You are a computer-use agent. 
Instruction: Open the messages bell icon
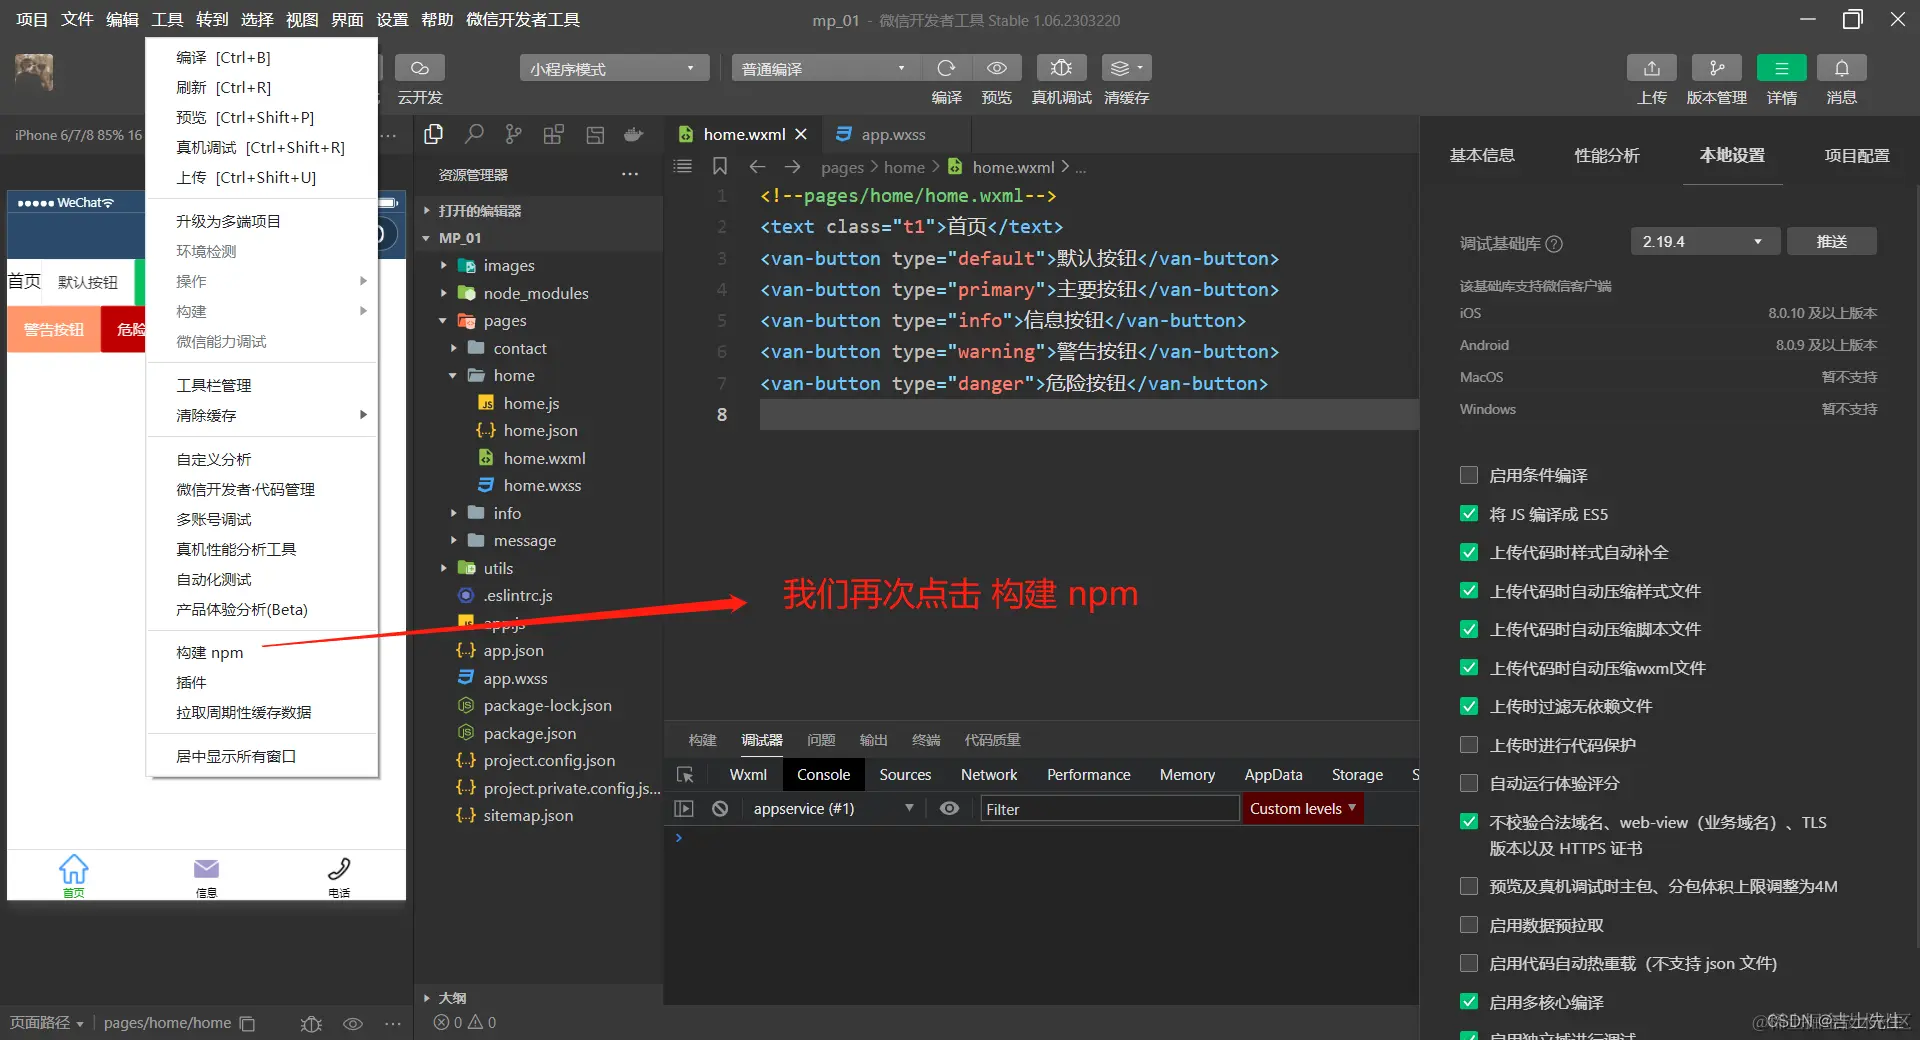pos(1842,68)
